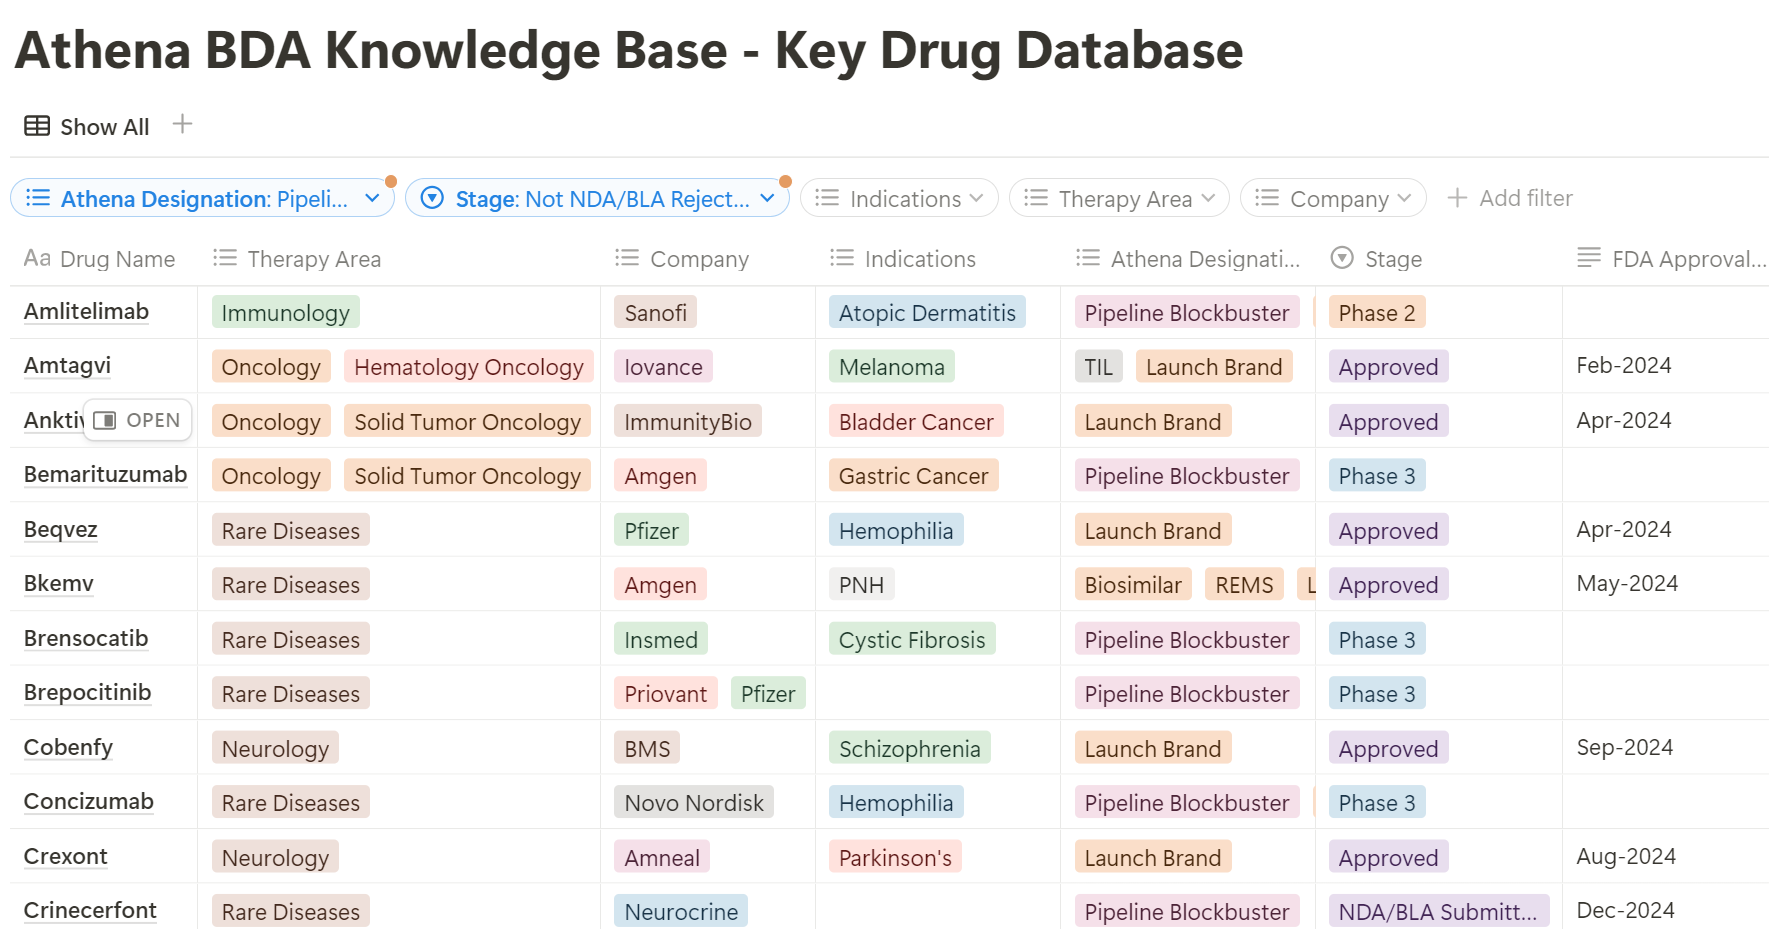
Task: Click the table icon beside Show All
Action: tap(37, 125)
